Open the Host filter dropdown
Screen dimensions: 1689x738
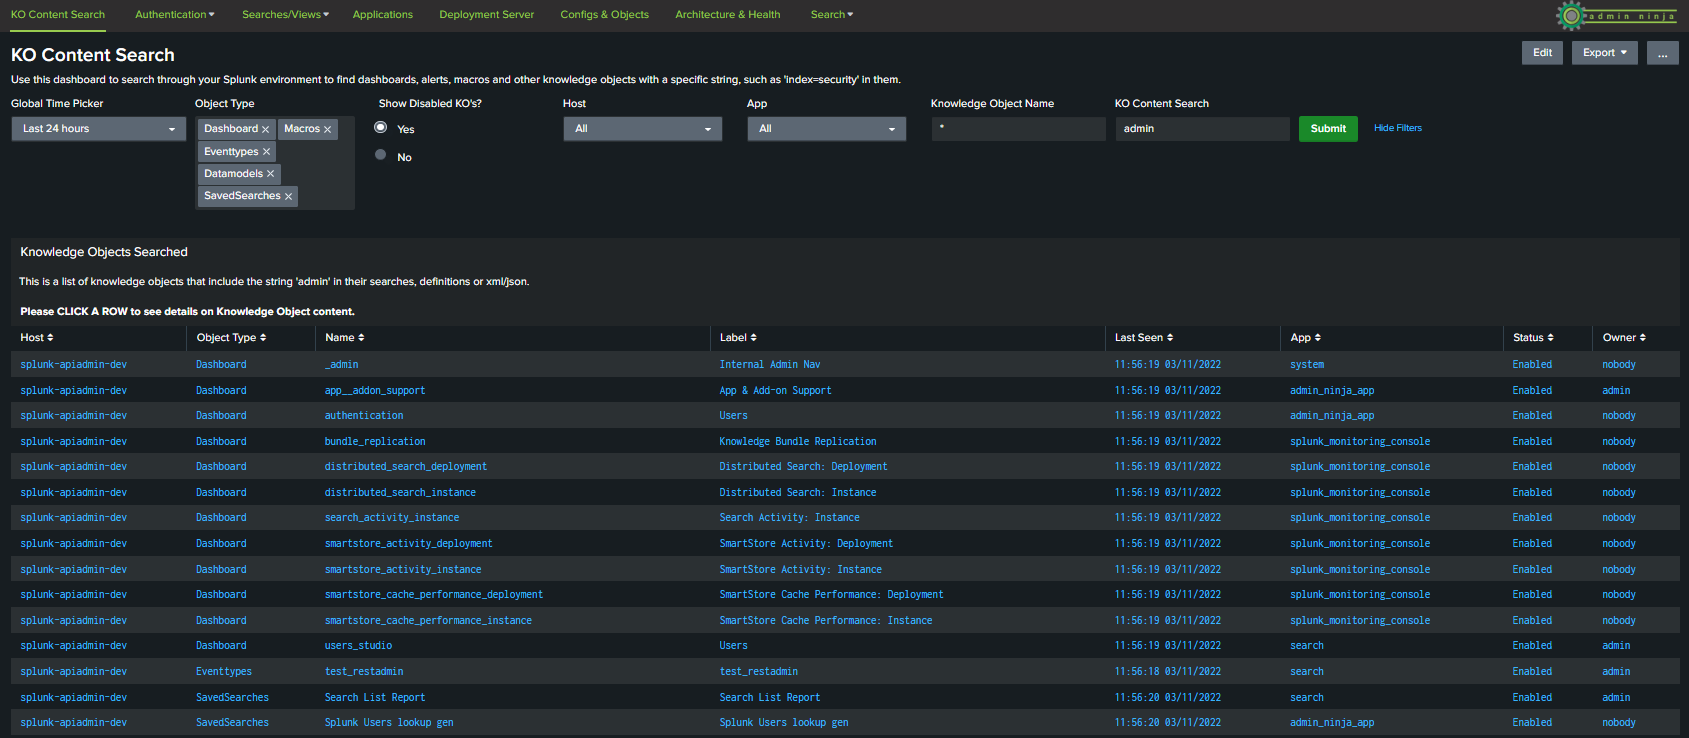tap(643, 129)
